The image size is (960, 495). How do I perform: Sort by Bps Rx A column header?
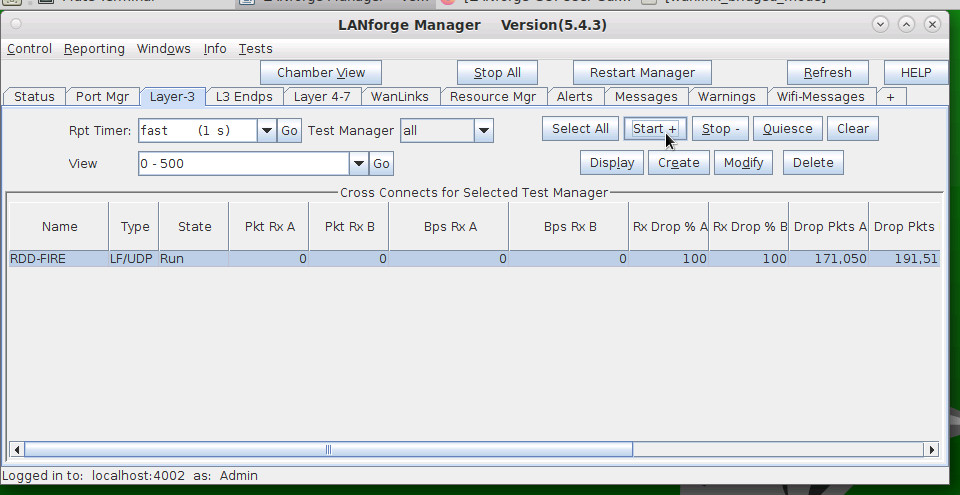(x=449, y=227)
